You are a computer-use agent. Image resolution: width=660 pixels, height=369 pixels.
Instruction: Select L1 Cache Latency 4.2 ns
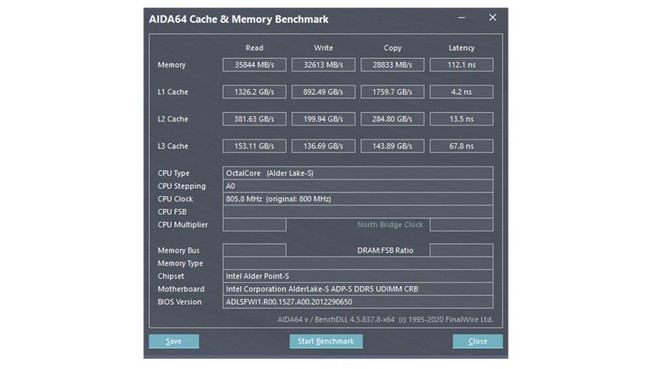point(461,92)
